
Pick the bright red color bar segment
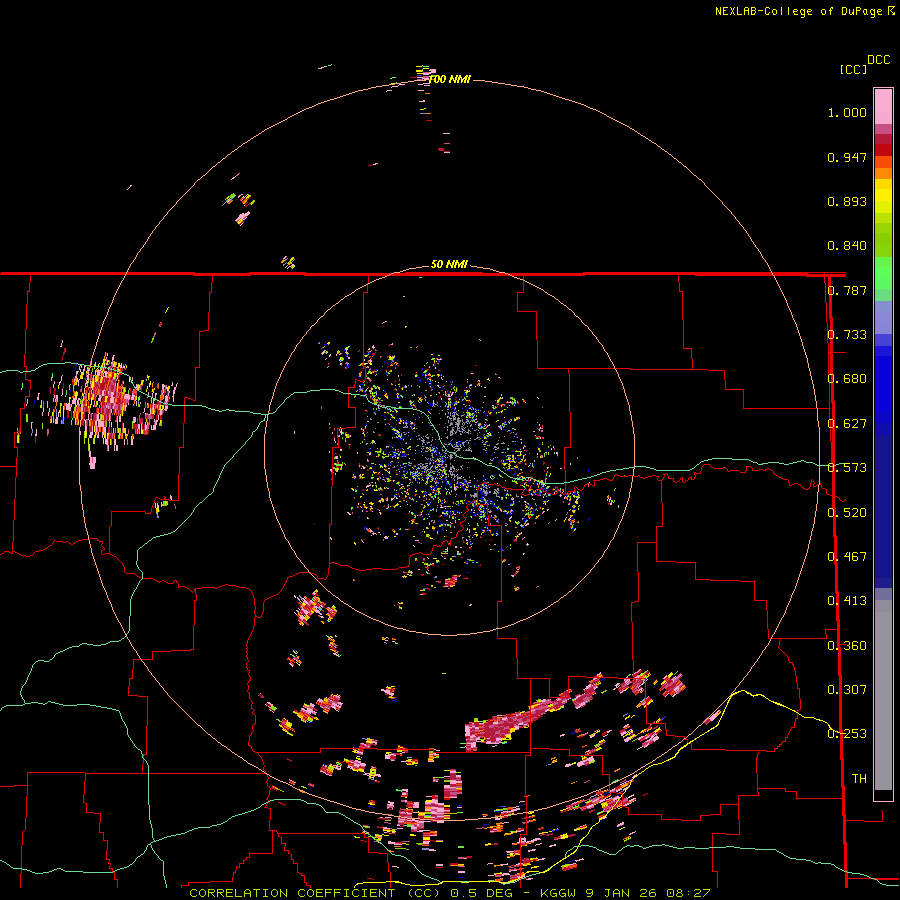(883, 150)
